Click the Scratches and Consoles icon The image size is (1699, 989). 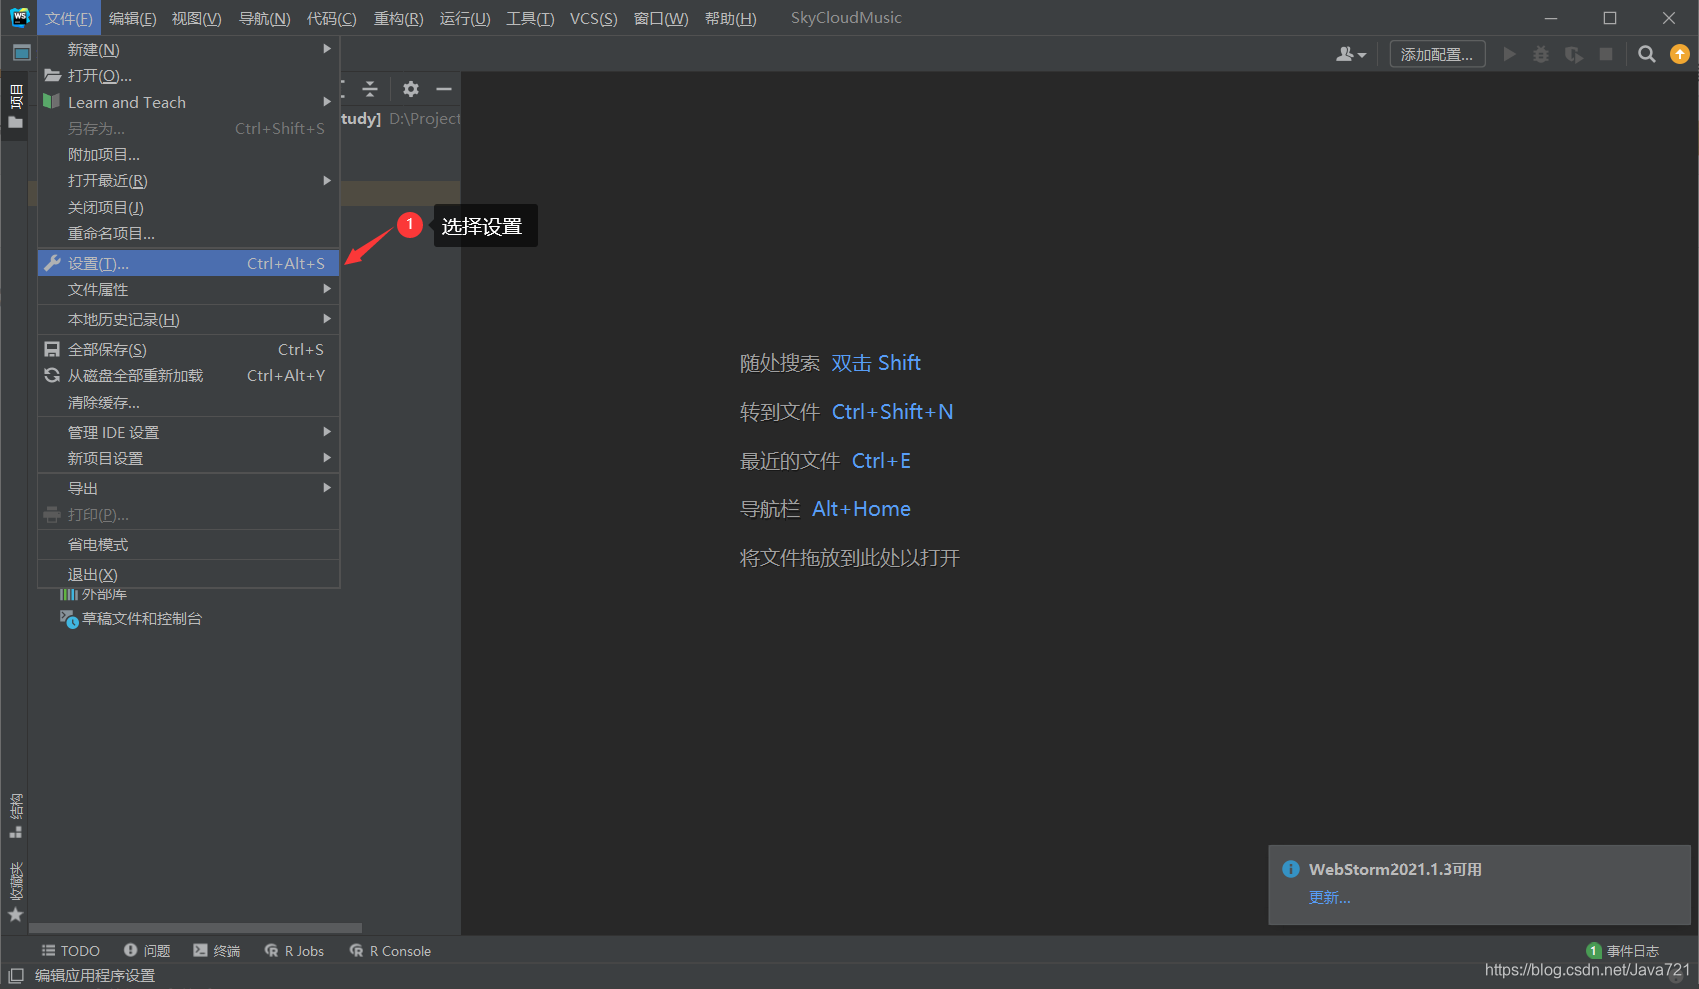[x=69, y=619]
